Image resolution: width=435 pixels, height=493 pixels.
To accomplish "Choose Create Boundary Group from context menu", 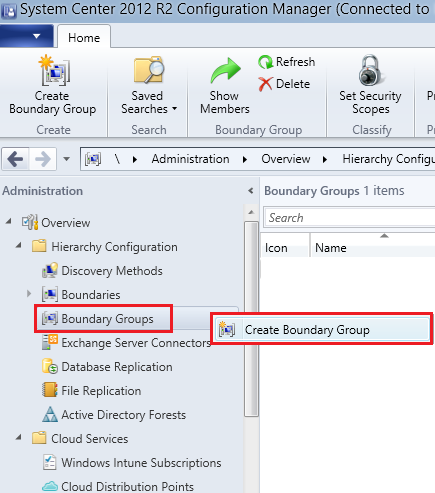I will click(x=322, y=330).
